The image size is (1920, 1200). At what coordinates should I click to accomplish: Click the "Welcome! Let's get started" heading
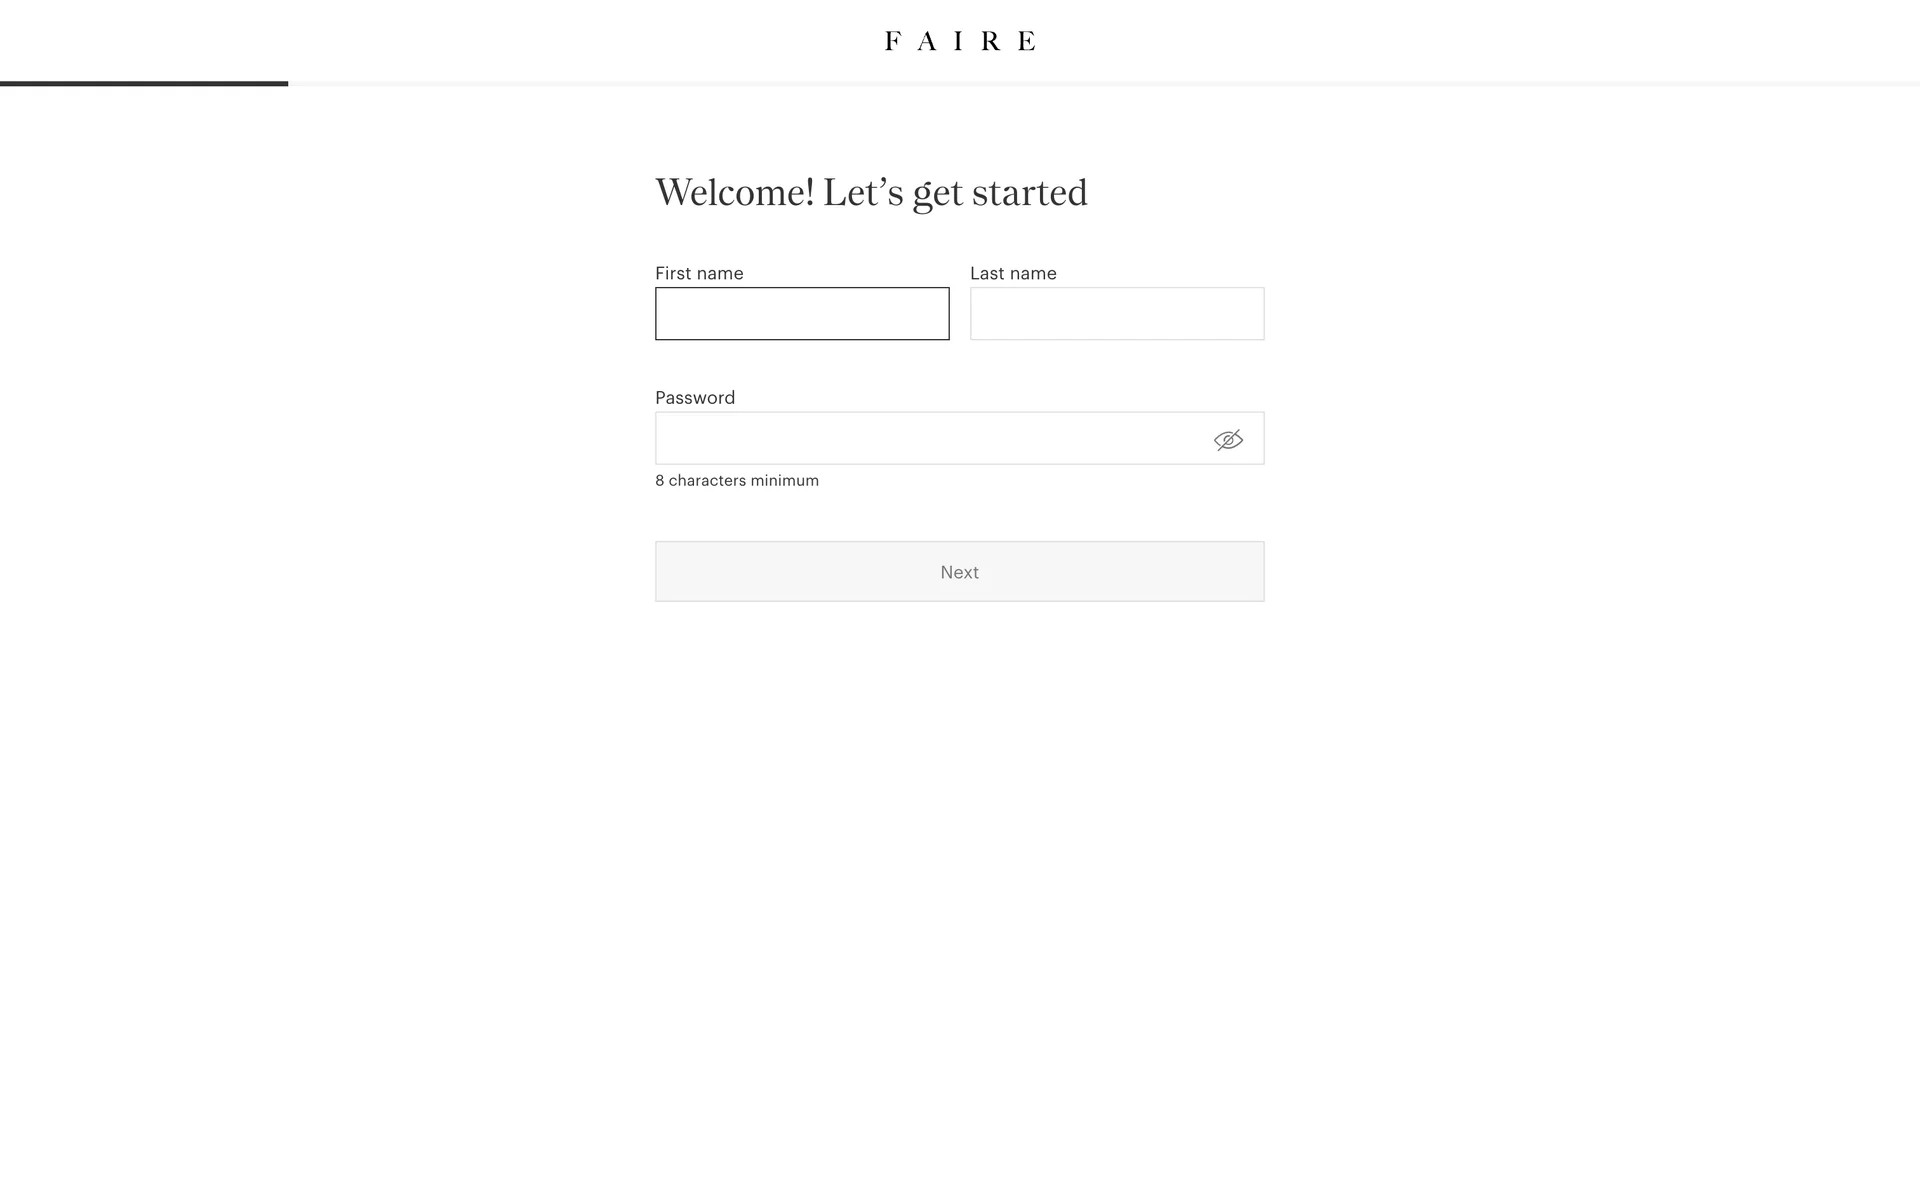click(871, 192)
